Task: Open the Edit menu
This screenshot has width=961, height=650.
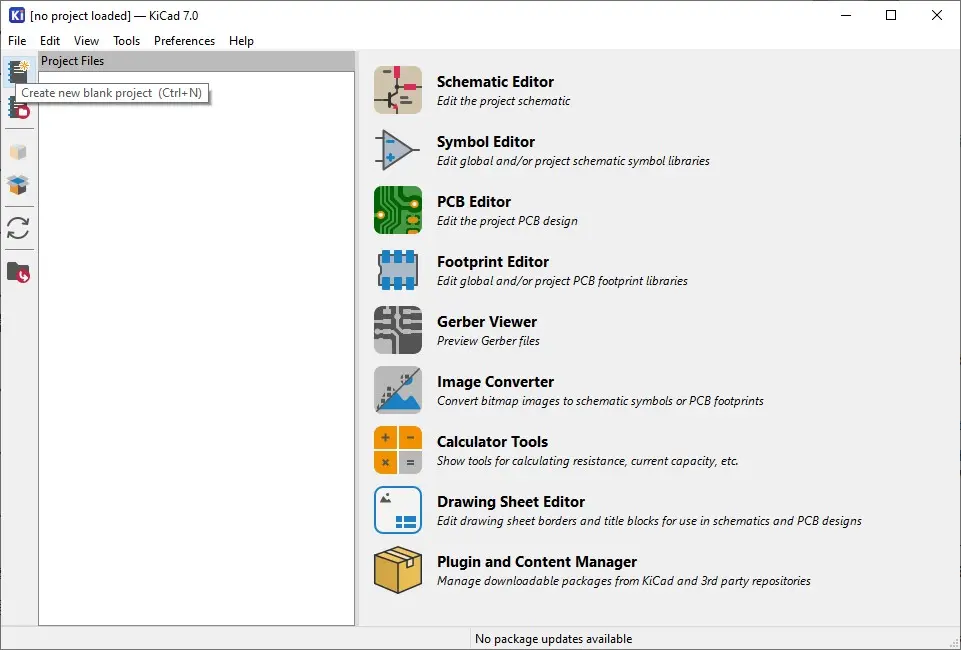Action: pyautogui.click(x=50, y=41)
